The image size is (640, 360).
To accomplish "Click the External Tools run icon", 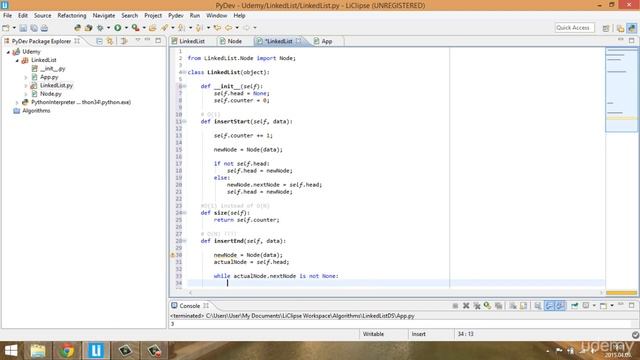I will (x=135, y=28).
